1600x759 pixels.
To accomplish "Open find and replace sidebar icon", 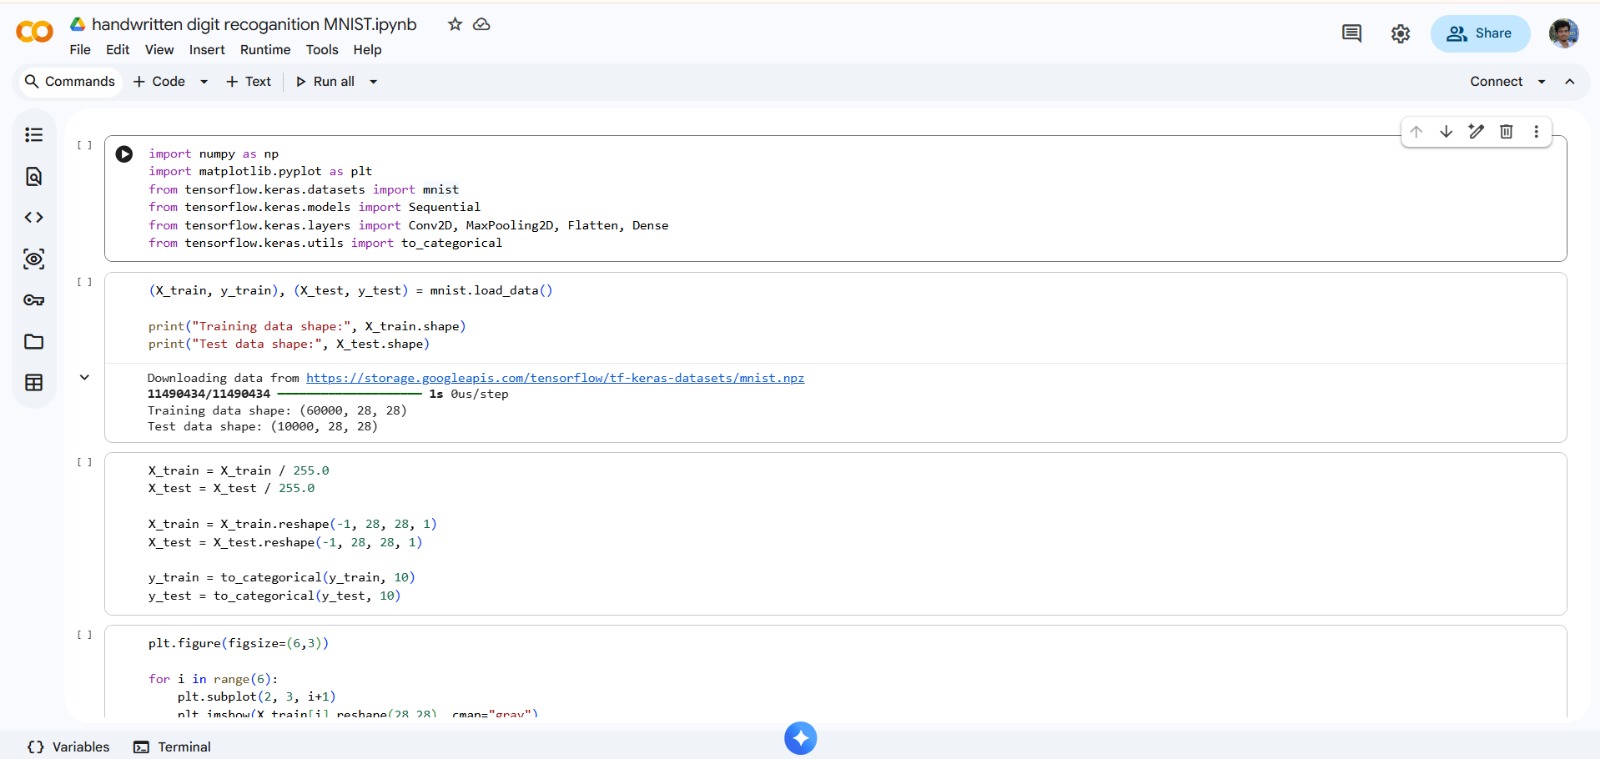I will click(x=34, y=177).
